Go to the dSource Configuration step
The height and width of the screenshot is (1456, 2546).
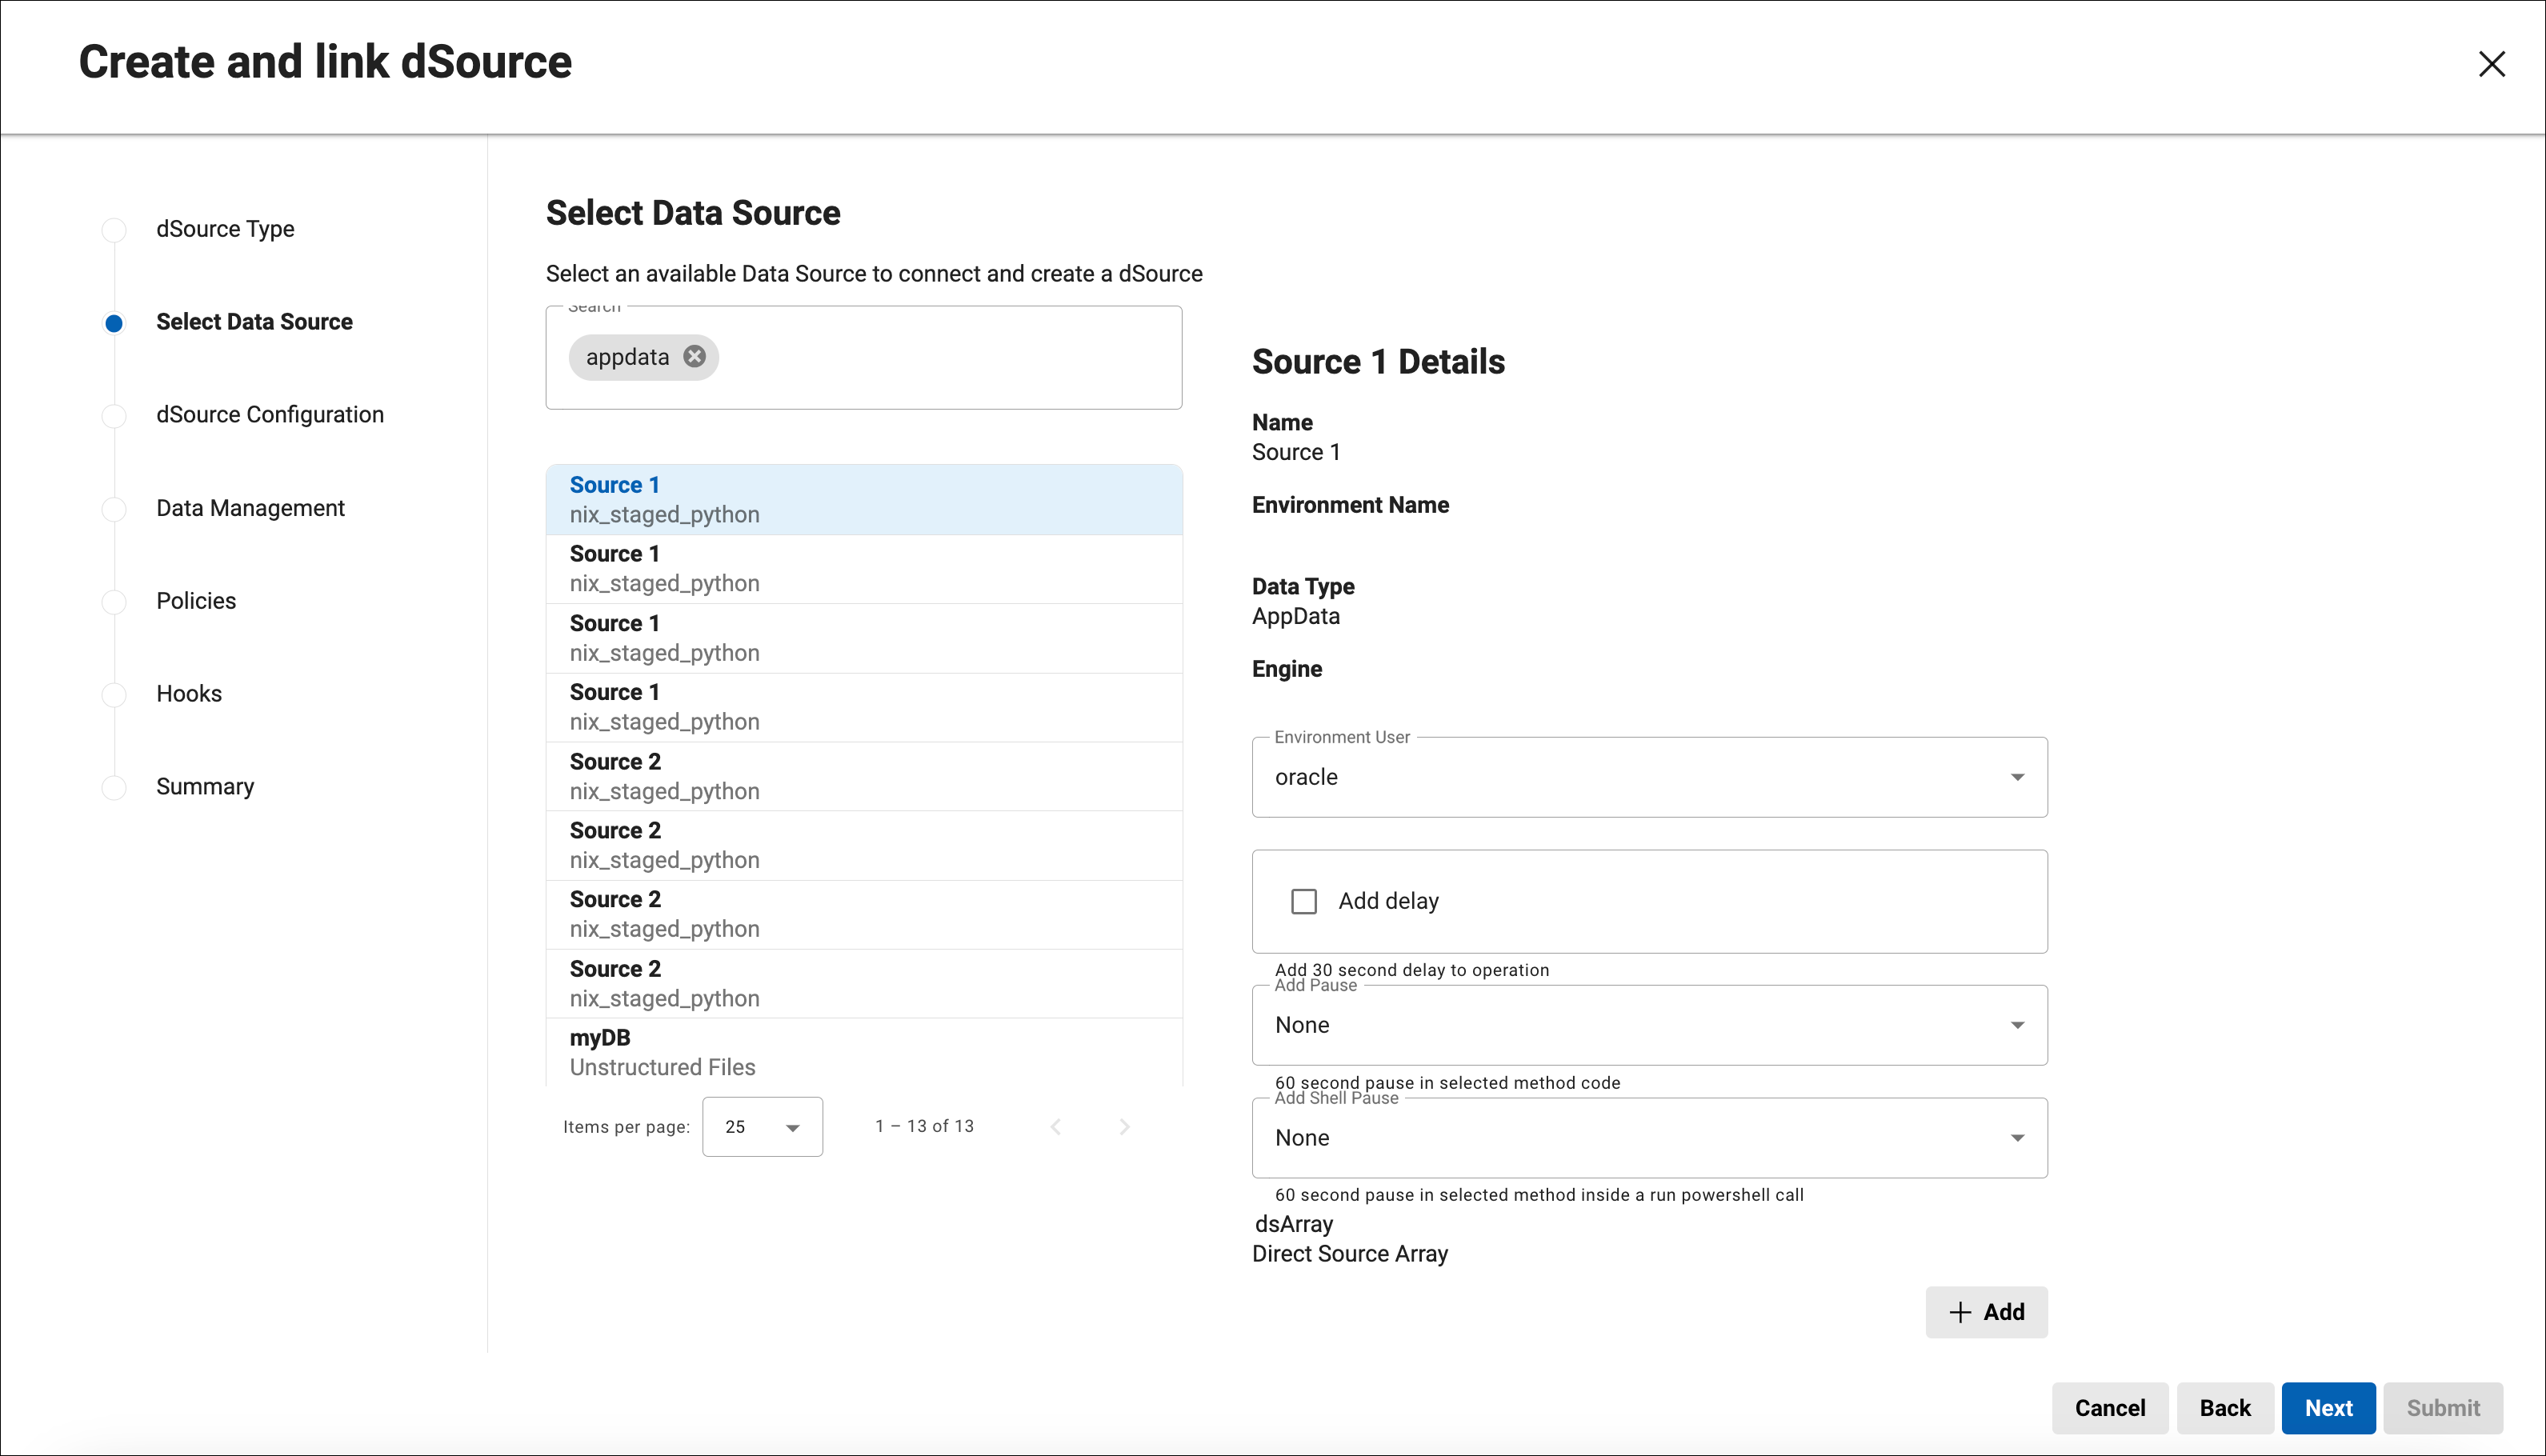click(x=114, y=415)
